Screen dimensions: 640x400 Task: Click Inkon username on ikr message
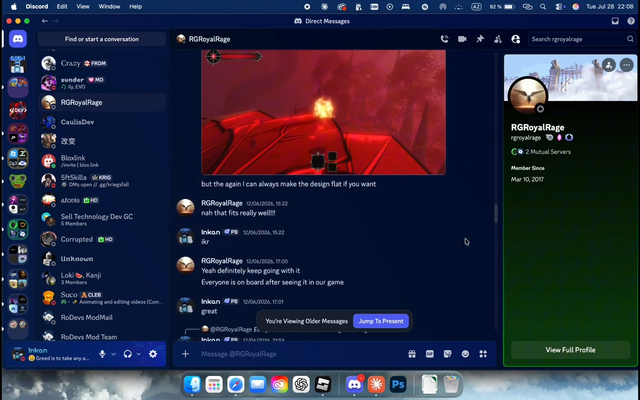tap(211, 232)
